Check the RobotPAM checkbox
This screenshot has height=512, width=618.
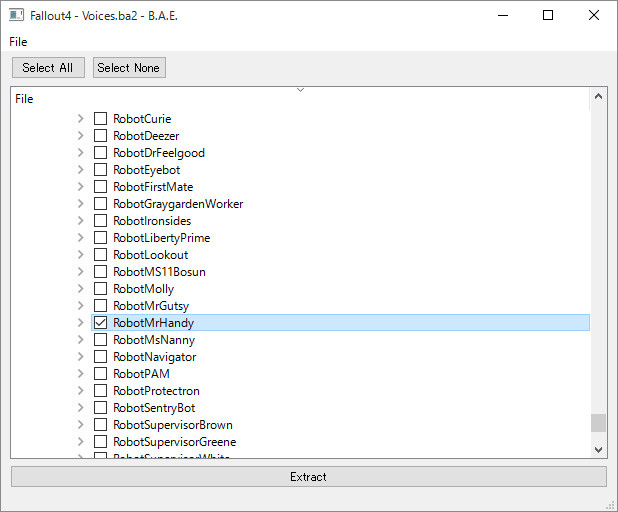coord(101,374)
